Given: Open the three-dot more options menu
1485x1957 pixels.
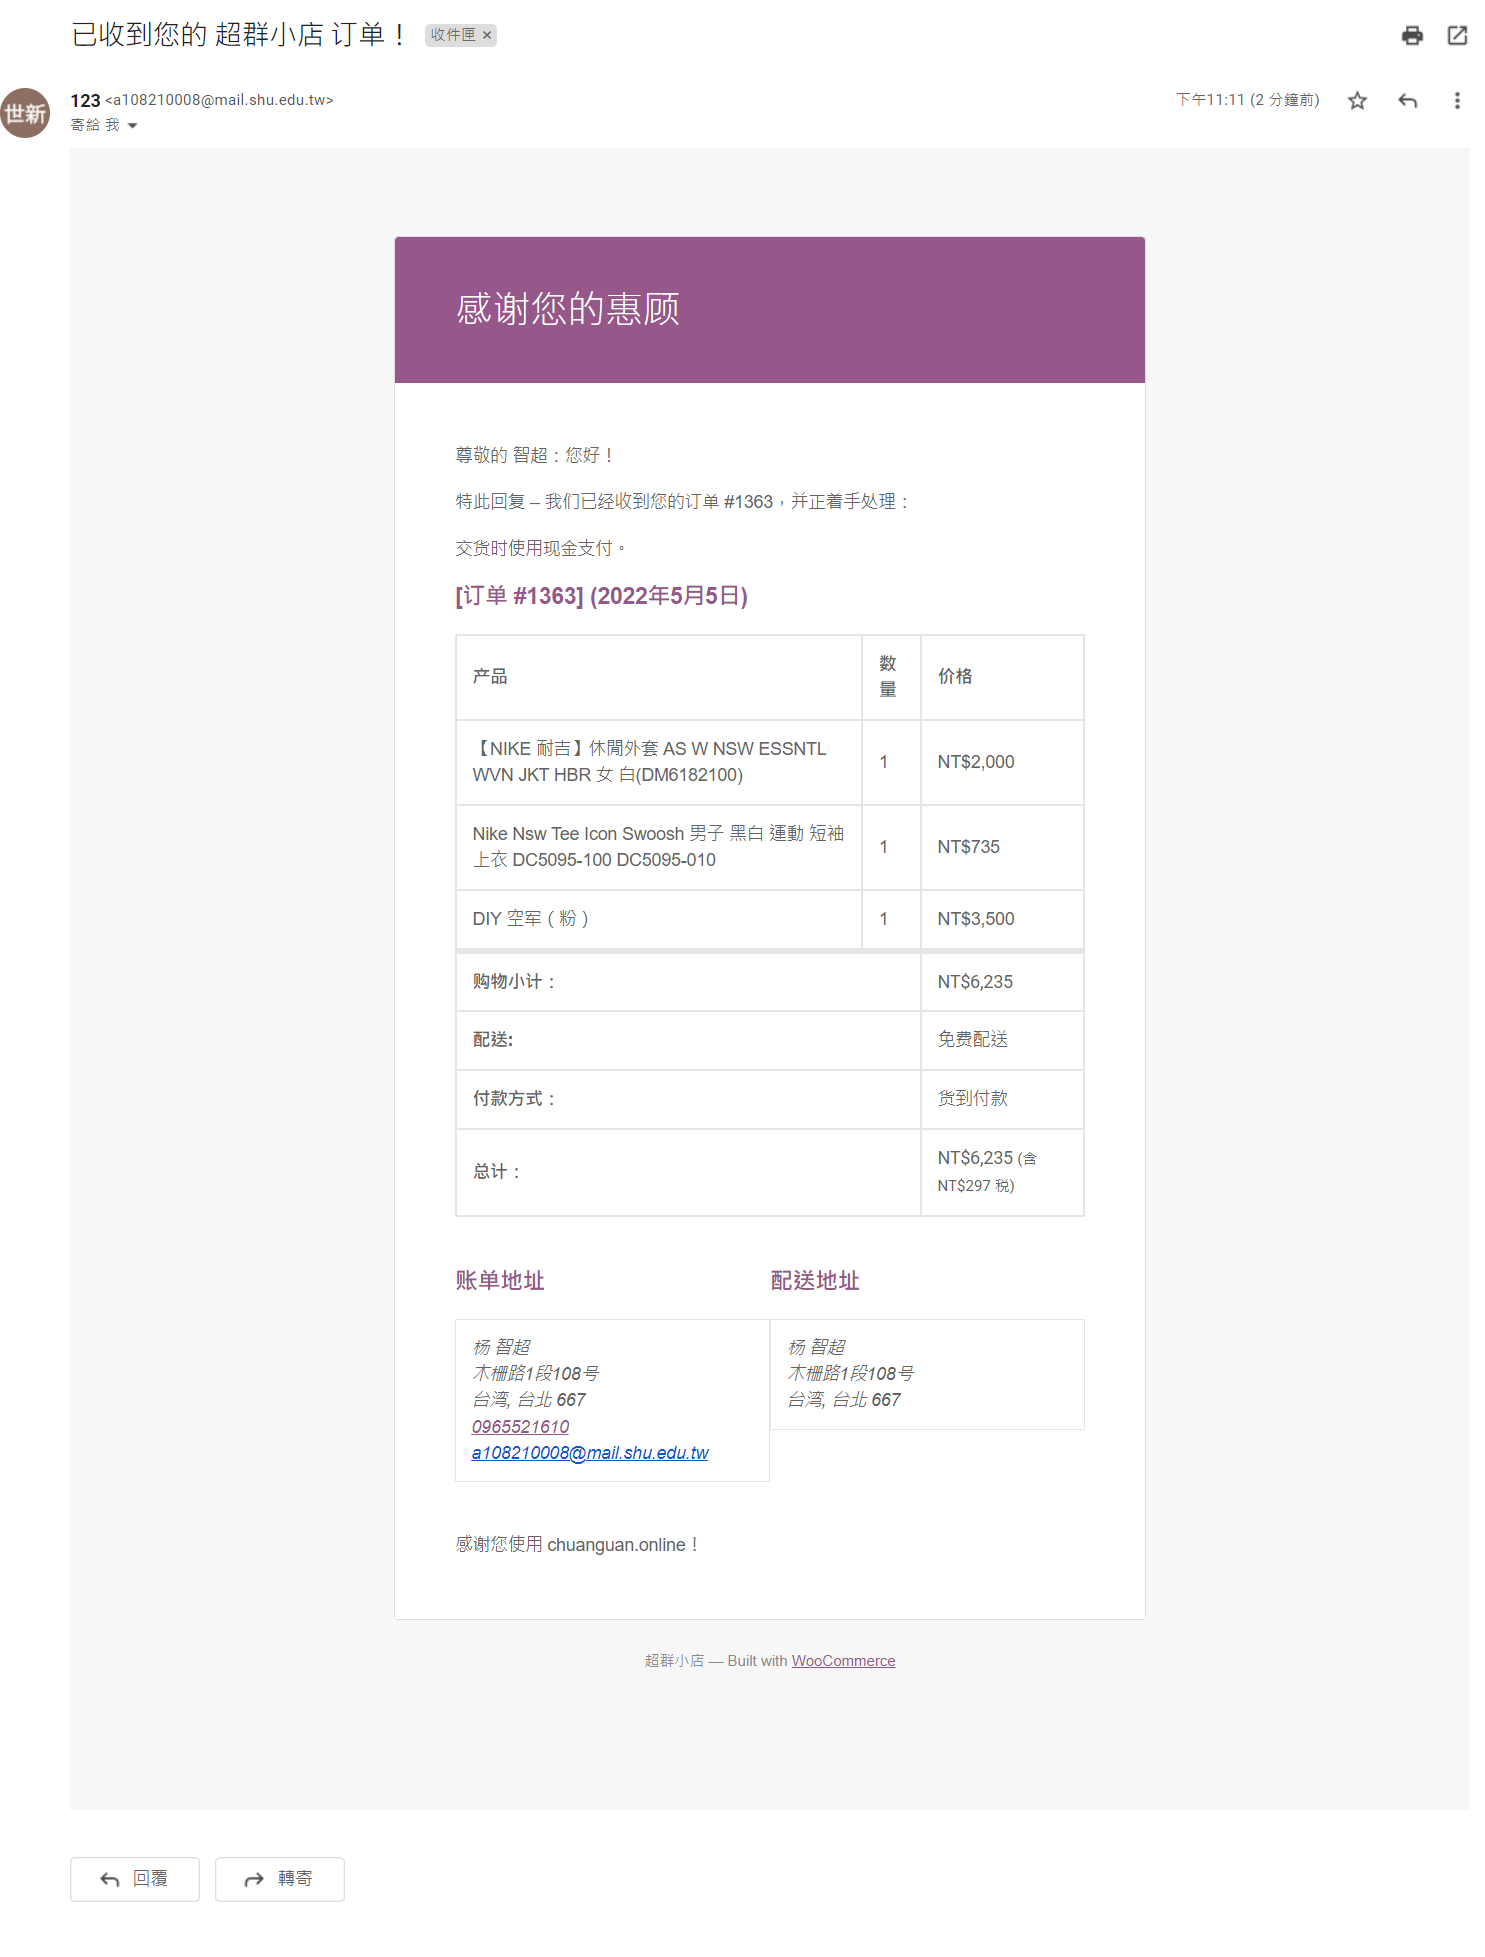Looking at the screenshot, I should click(x=1456, y=101).
